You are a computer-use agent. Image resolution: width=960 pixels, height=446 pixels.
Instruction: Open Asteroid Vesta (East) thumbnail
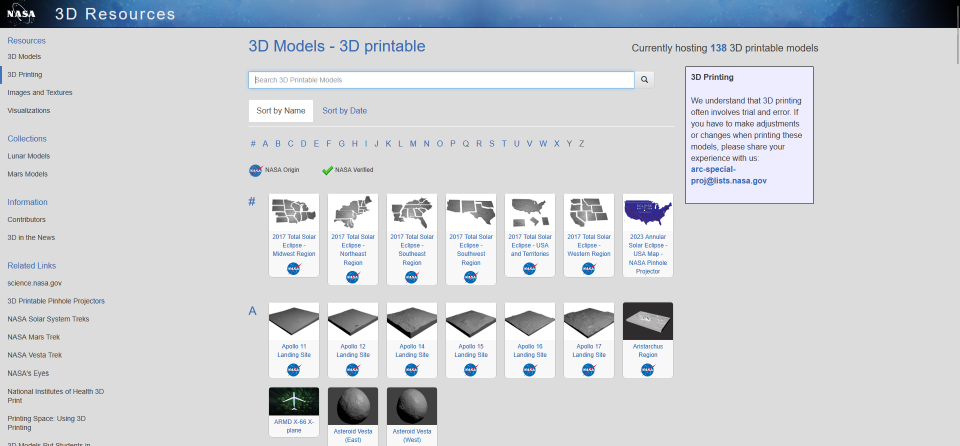[353, 406]
